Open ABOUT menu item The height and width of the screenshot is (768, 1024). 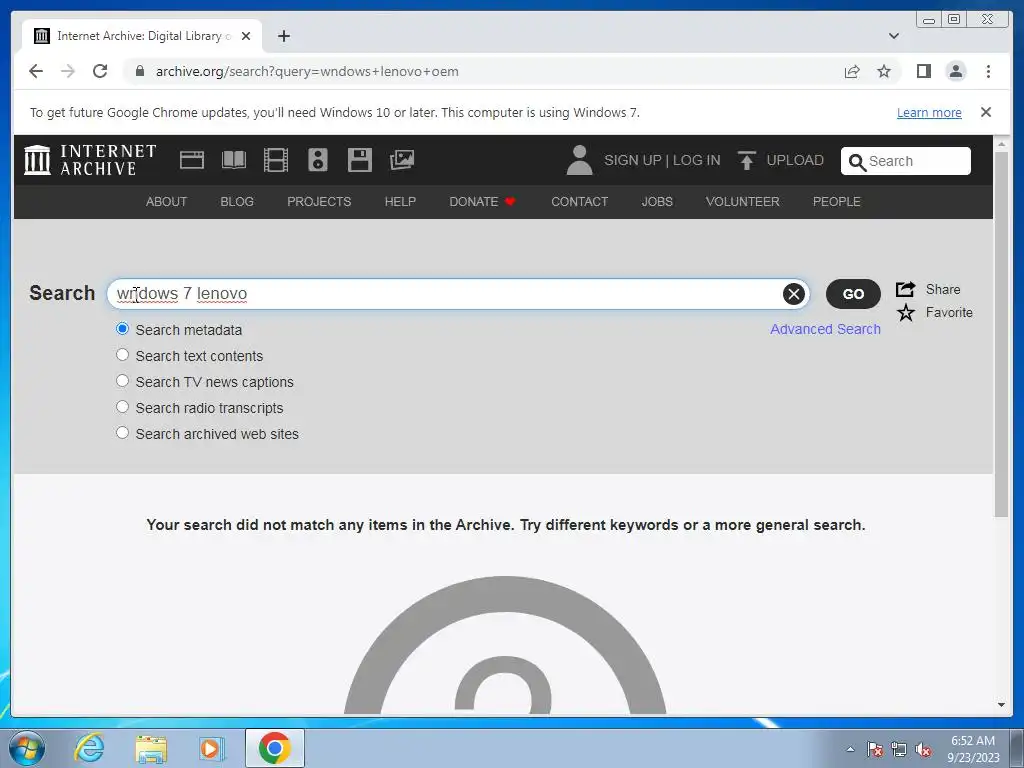point(166,202)
